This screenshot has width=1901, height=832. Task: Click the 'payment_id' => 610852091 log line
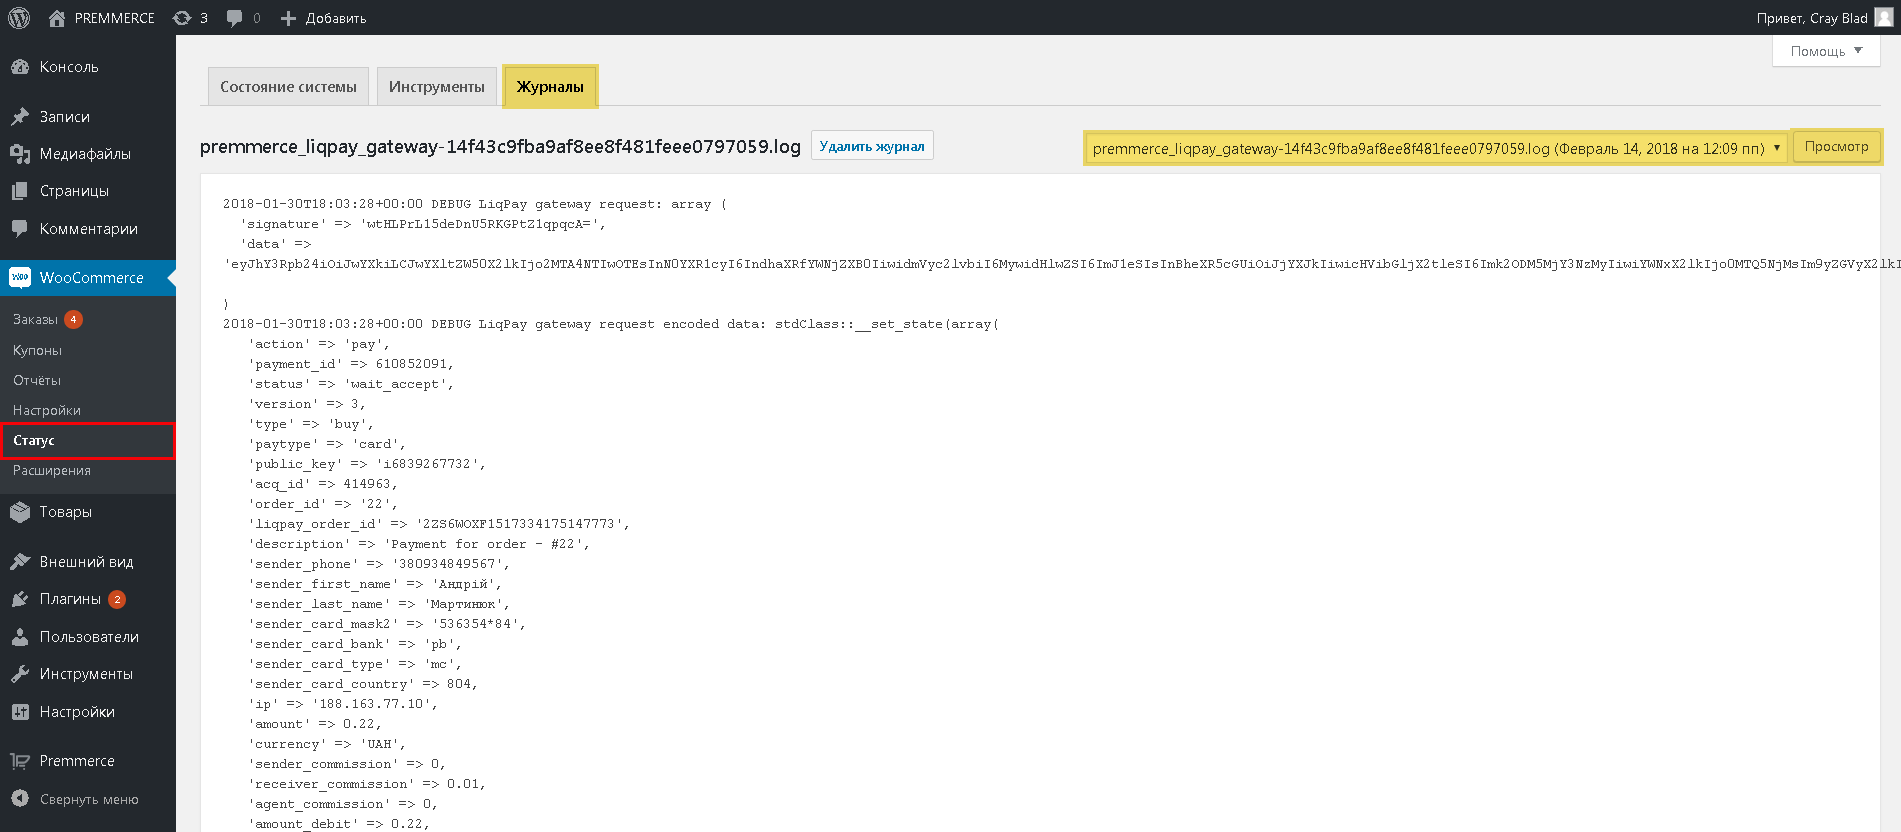[351, 364]
